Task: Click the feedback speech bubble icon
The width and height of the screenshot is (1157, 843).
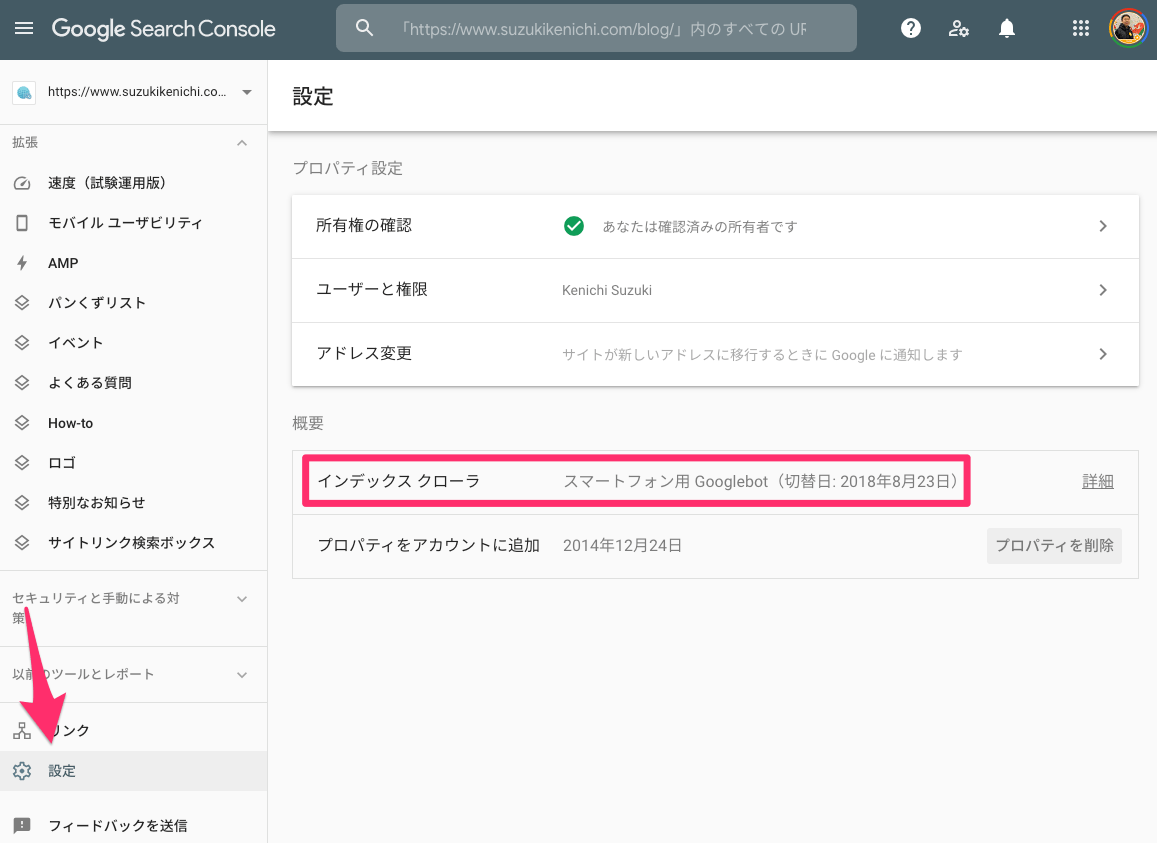Action: pos(22,825)
